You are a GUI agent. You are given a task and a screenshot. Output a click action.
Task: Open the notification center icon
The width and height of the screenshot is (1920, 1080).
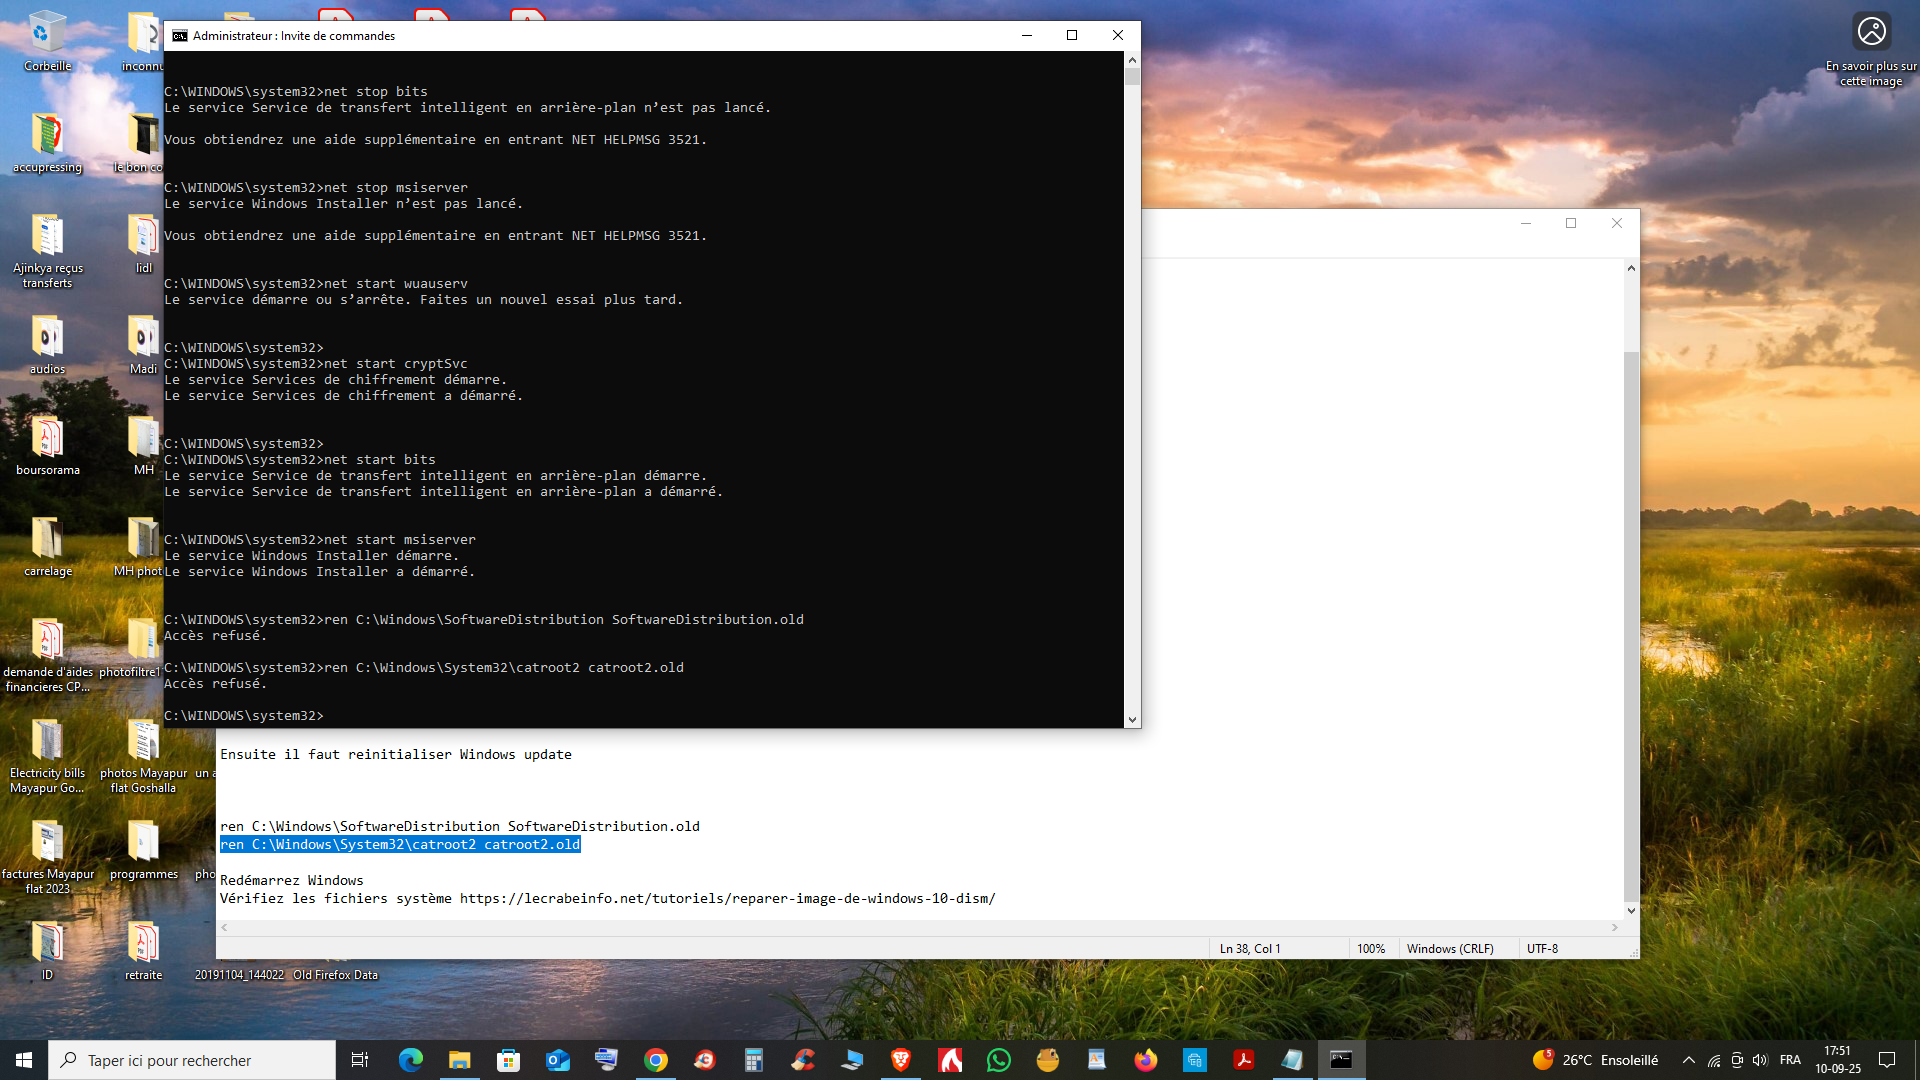(x=1887, y=1060)
